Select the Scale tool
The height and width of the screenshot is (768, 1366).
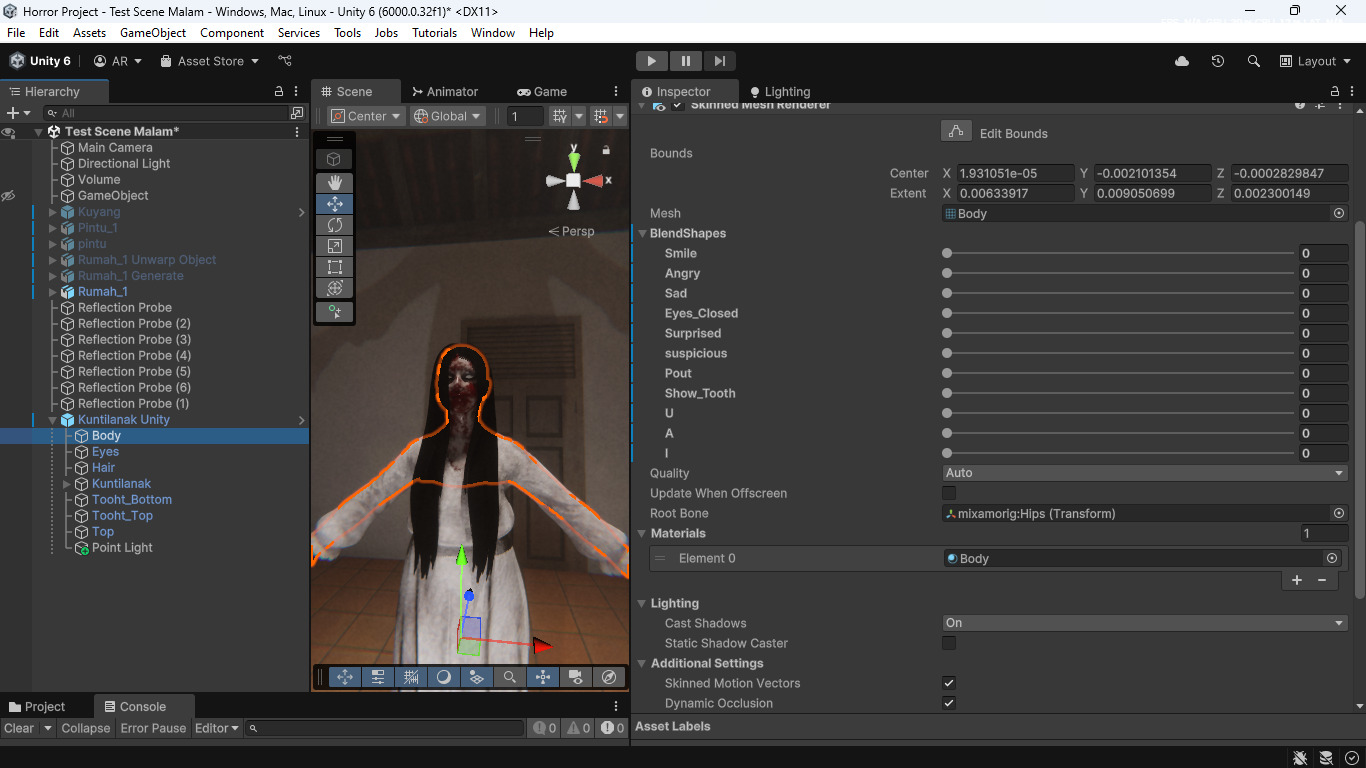(334, 245)
